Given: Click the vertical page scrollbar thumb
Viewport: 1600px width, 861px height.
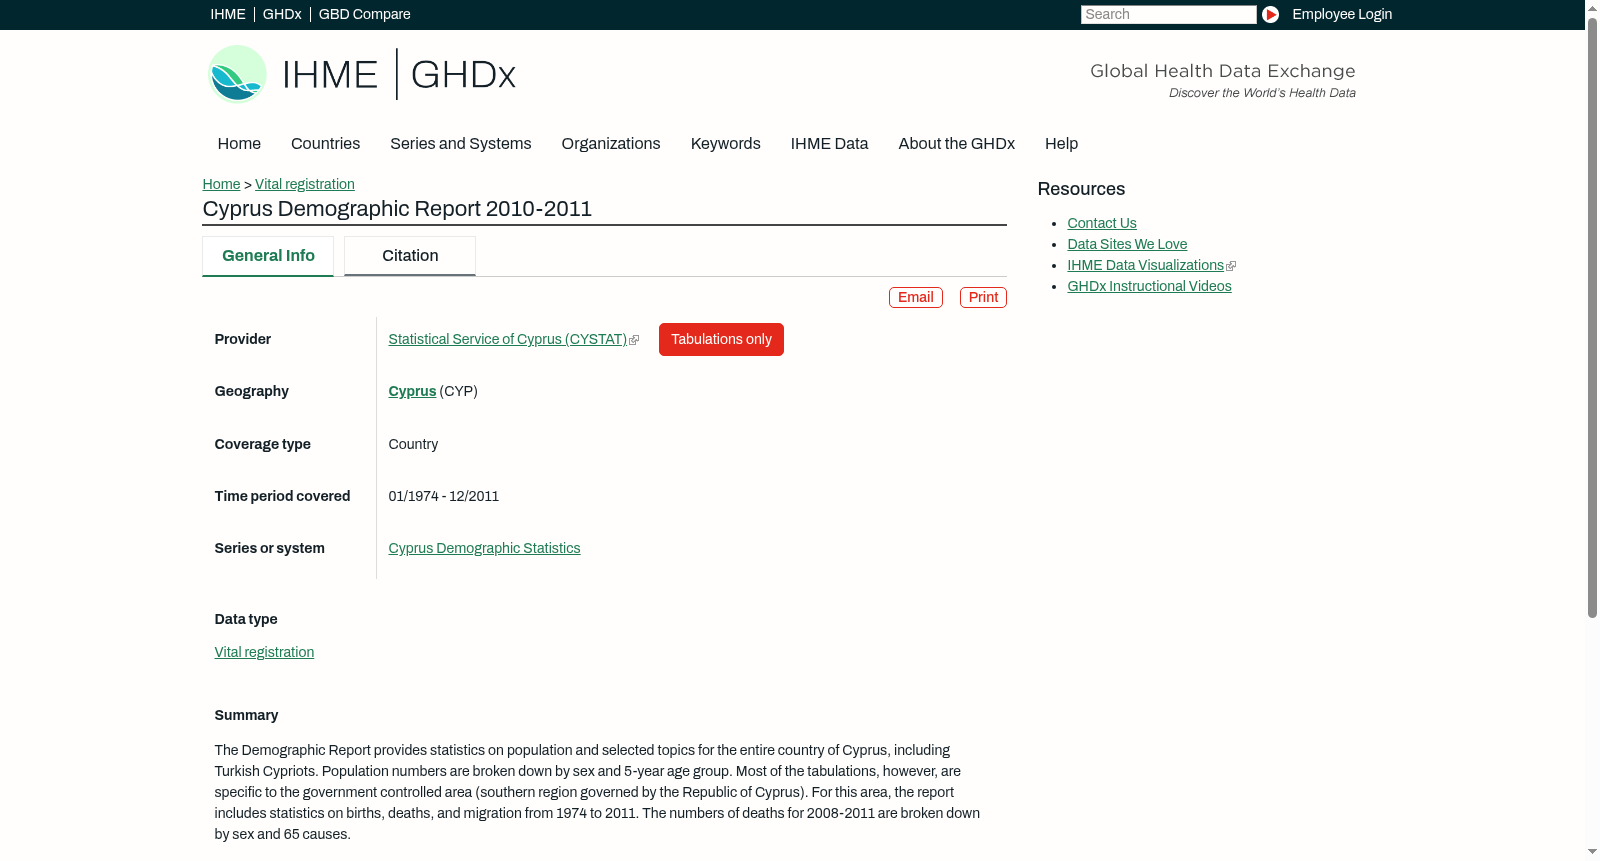Looking at the screenshot, I should [x=1592, y=317].
